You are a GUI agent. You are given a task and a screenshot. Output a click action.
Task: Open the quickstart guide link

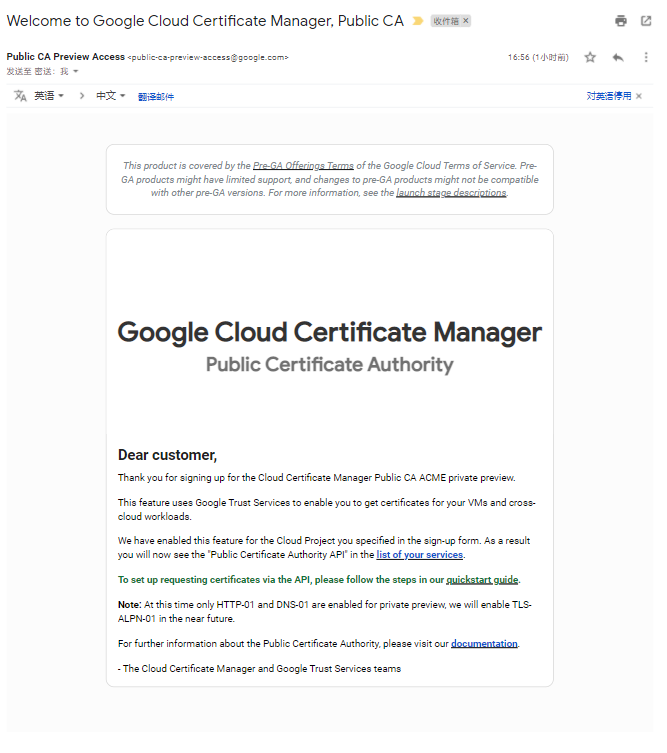(482, 580)
